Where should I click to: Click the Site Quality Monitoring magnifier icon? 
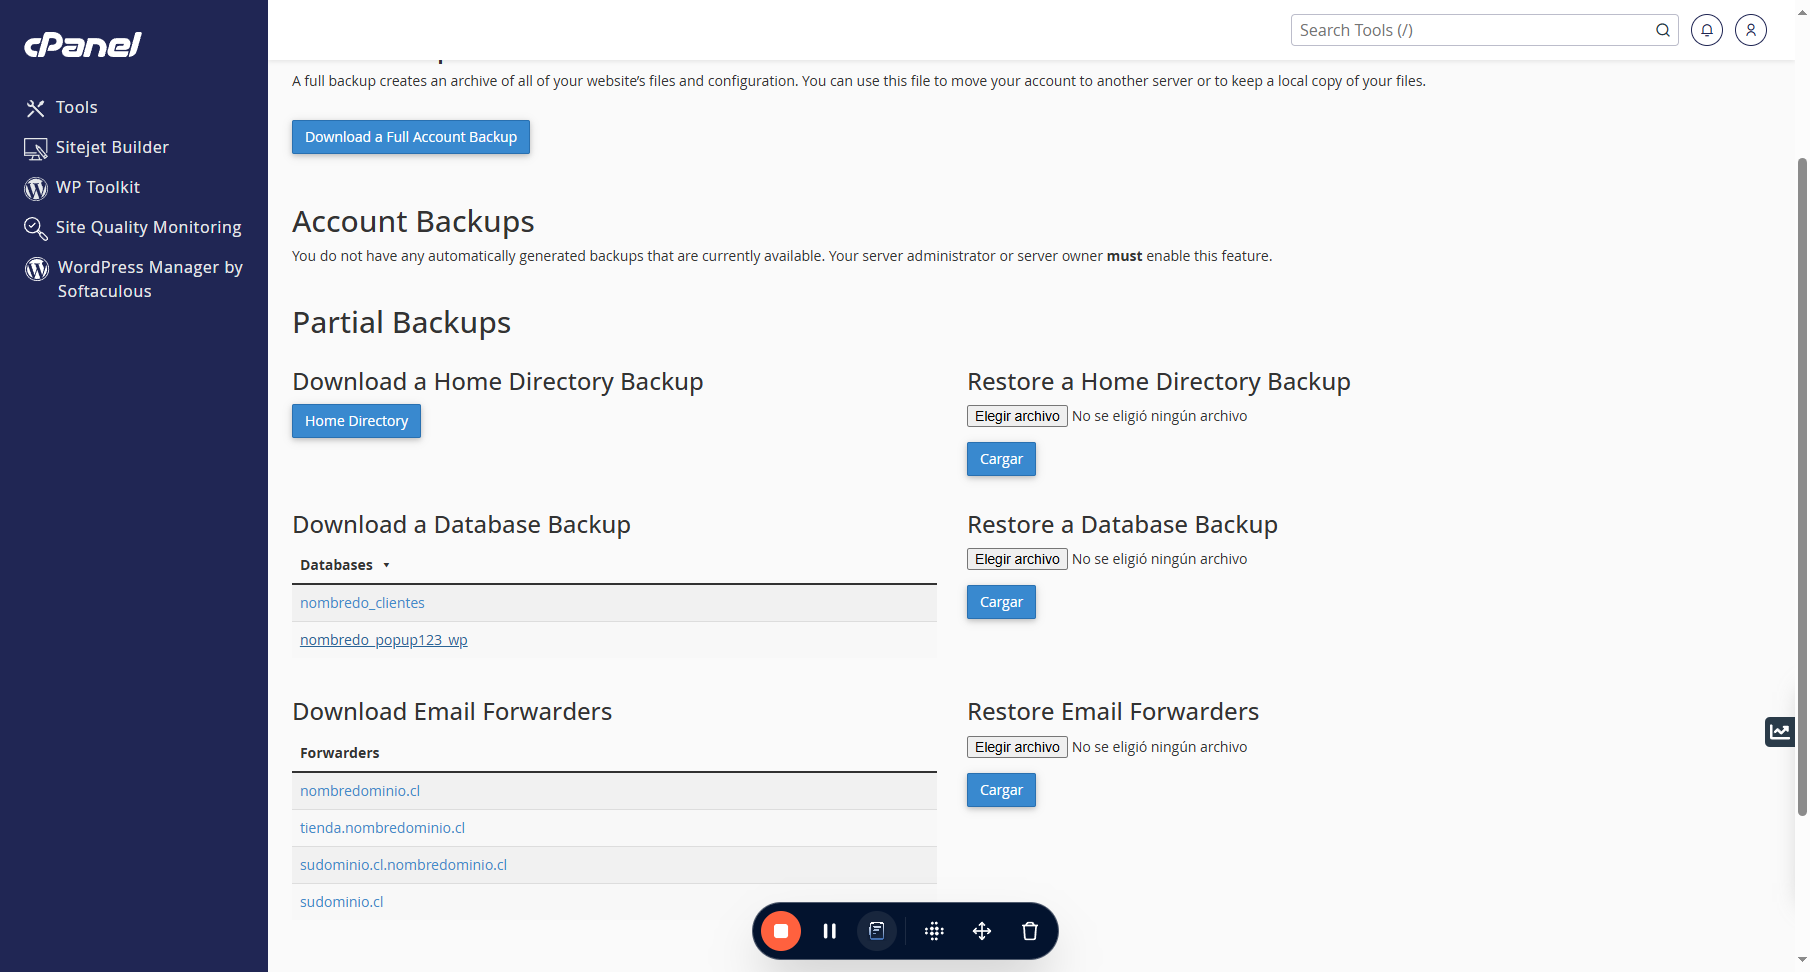pyautogui.click(x=36, y=228)
